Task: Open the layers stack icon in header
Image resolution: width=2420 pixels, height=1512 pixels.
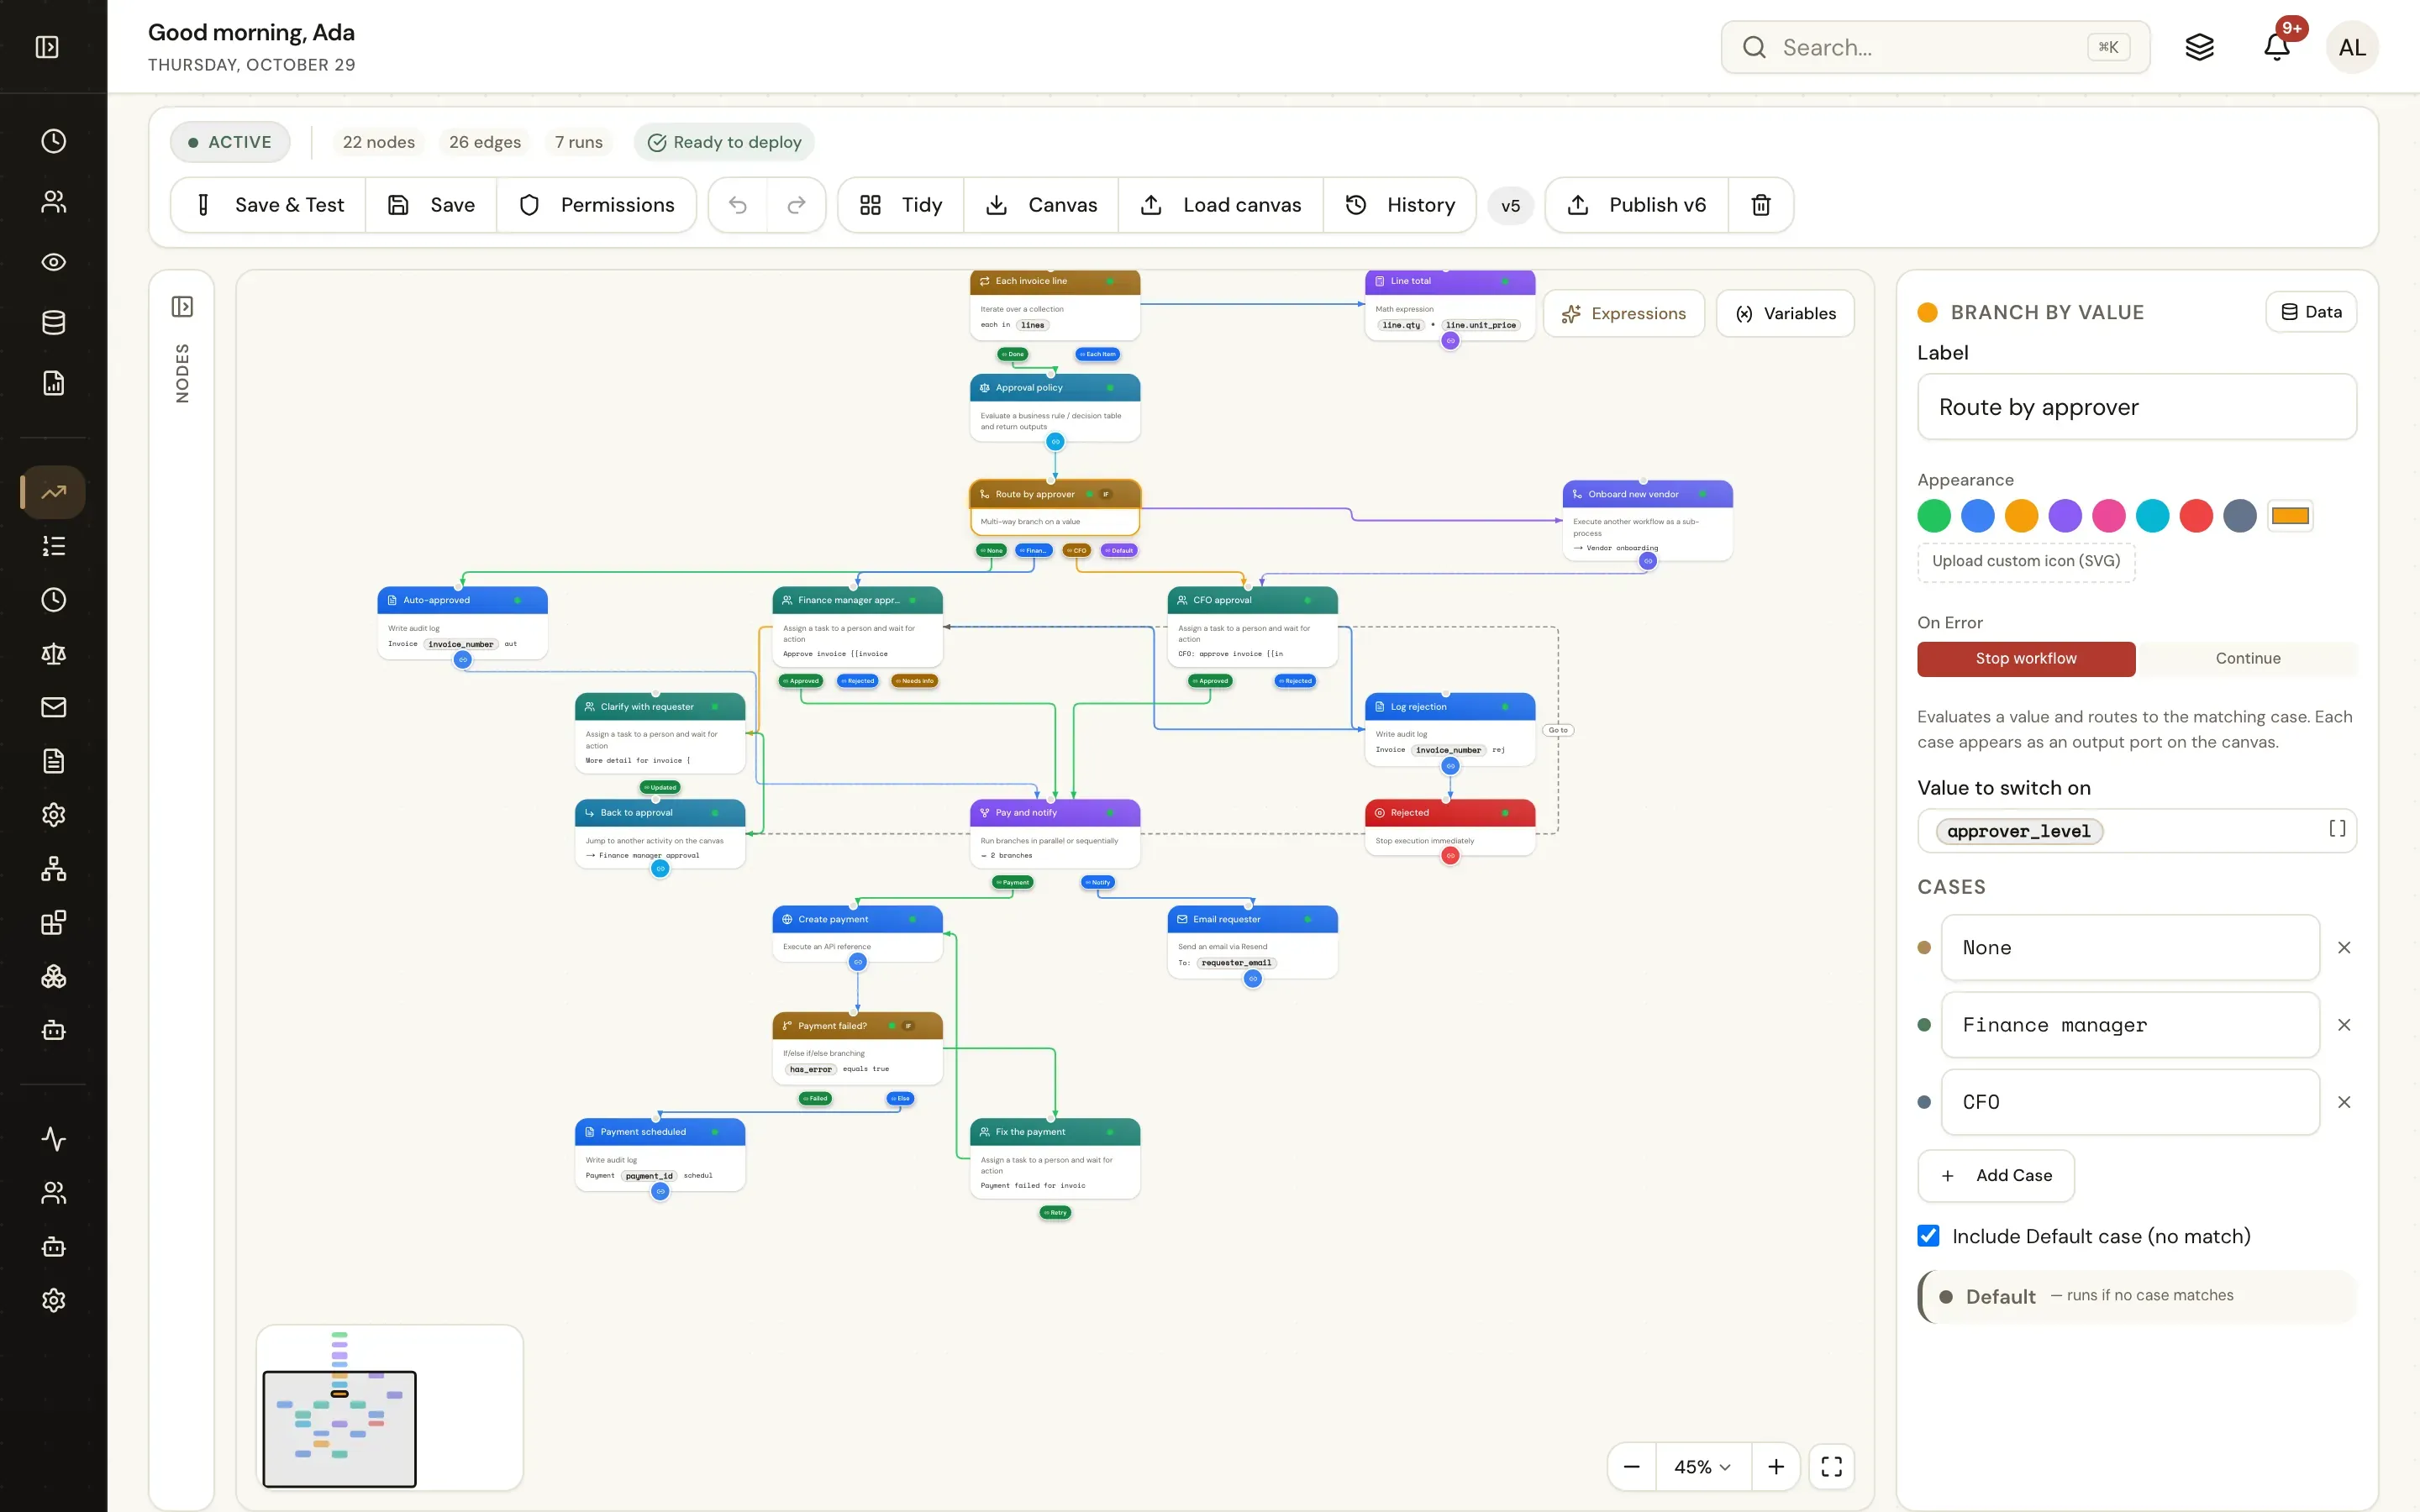Action: (2199, 47)
